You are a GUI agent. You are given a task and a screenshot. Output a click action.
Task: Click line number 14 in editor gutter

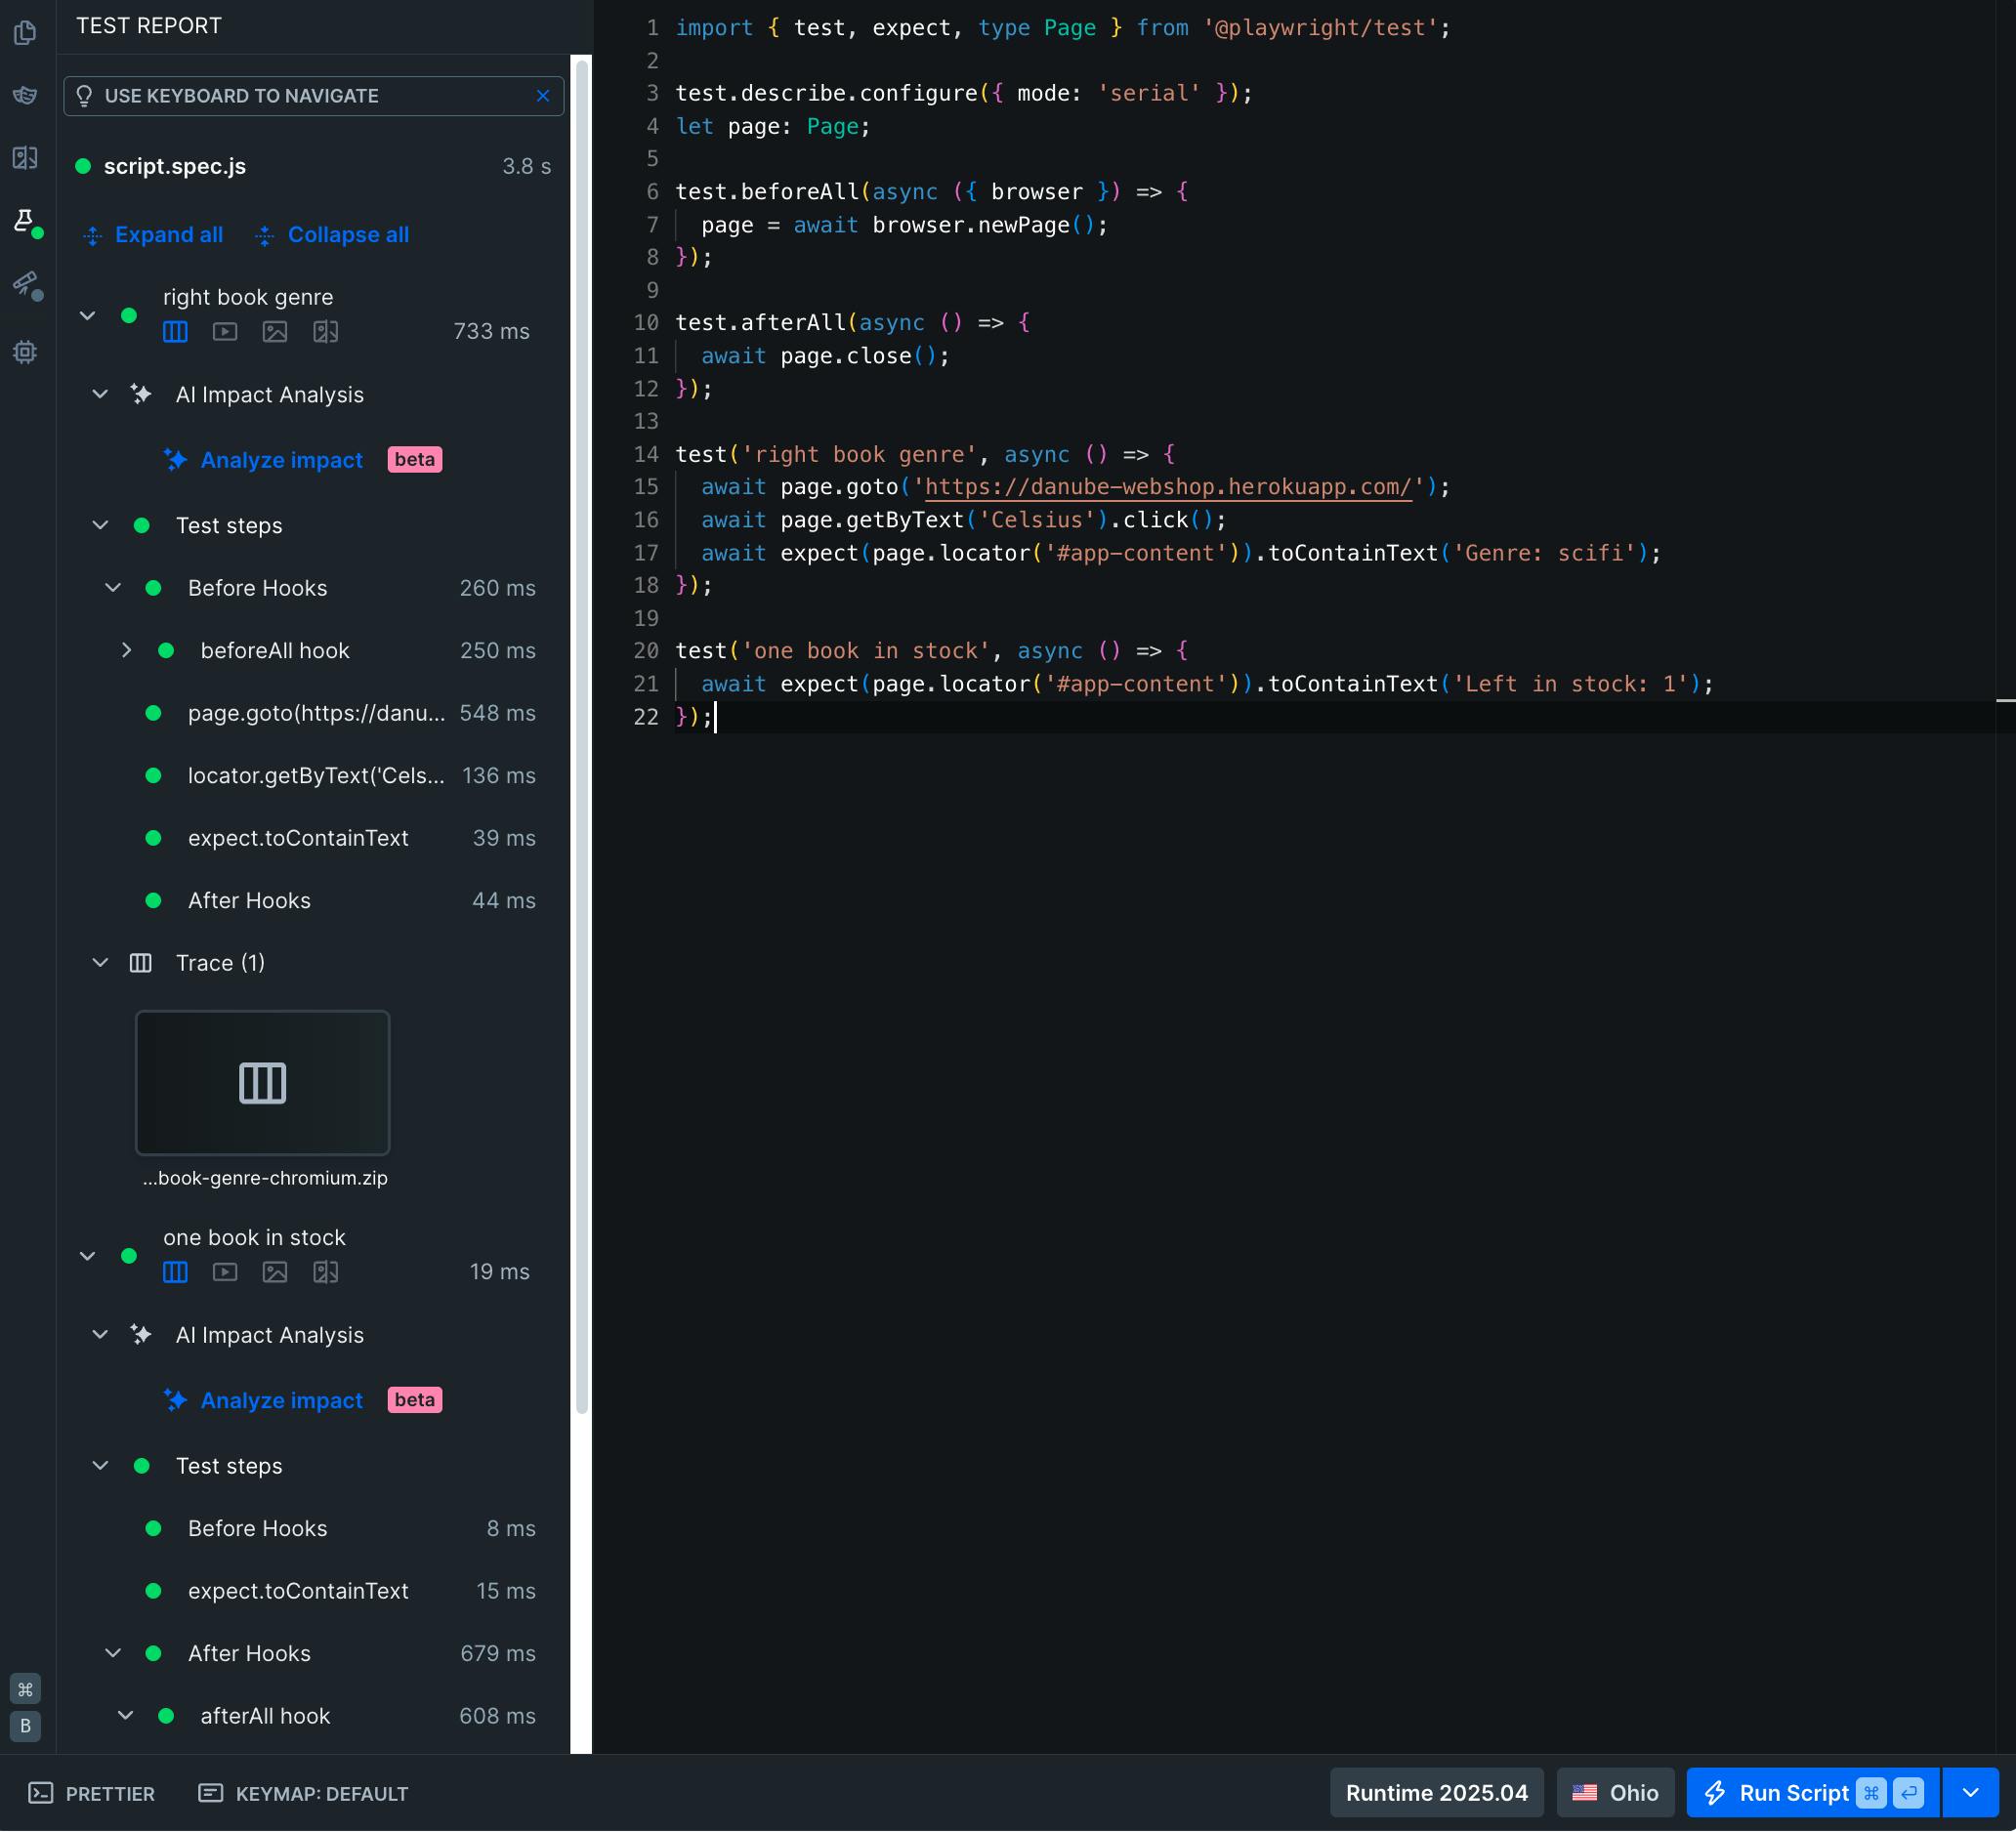click(x=646, y=454)
